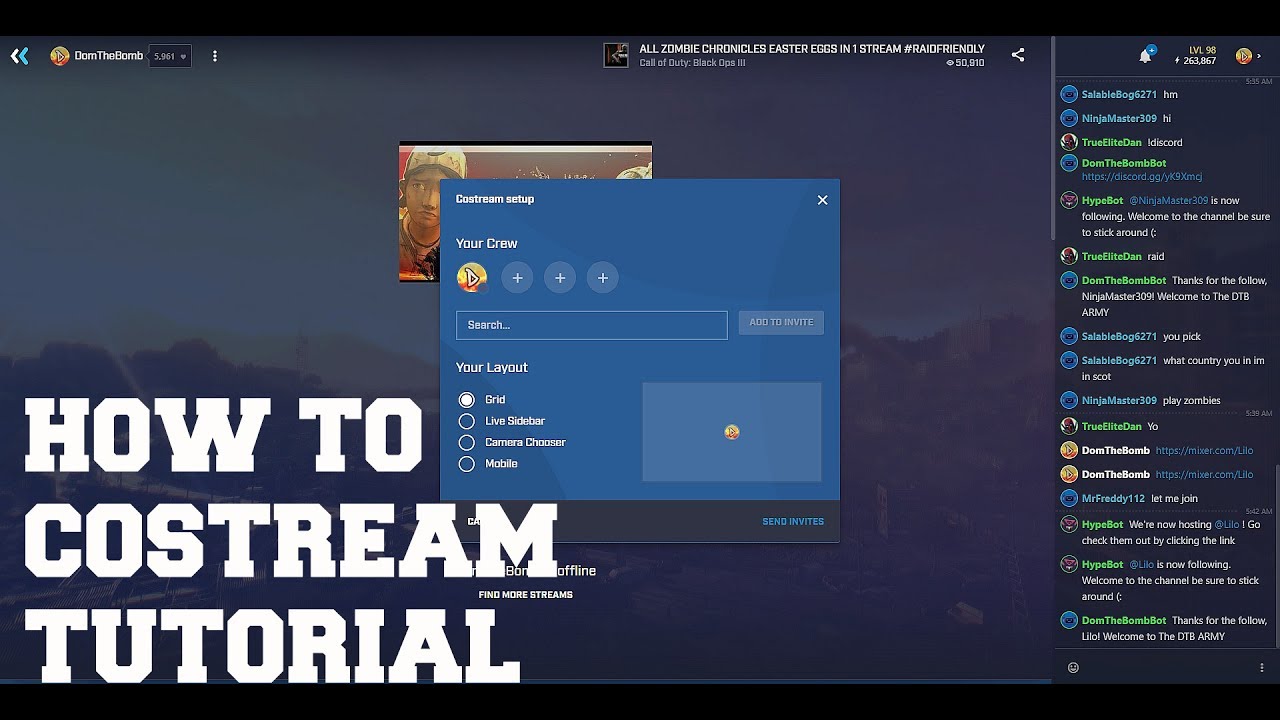
Task: Click the chat panel scrollbar
Action: click(1277, 557)
